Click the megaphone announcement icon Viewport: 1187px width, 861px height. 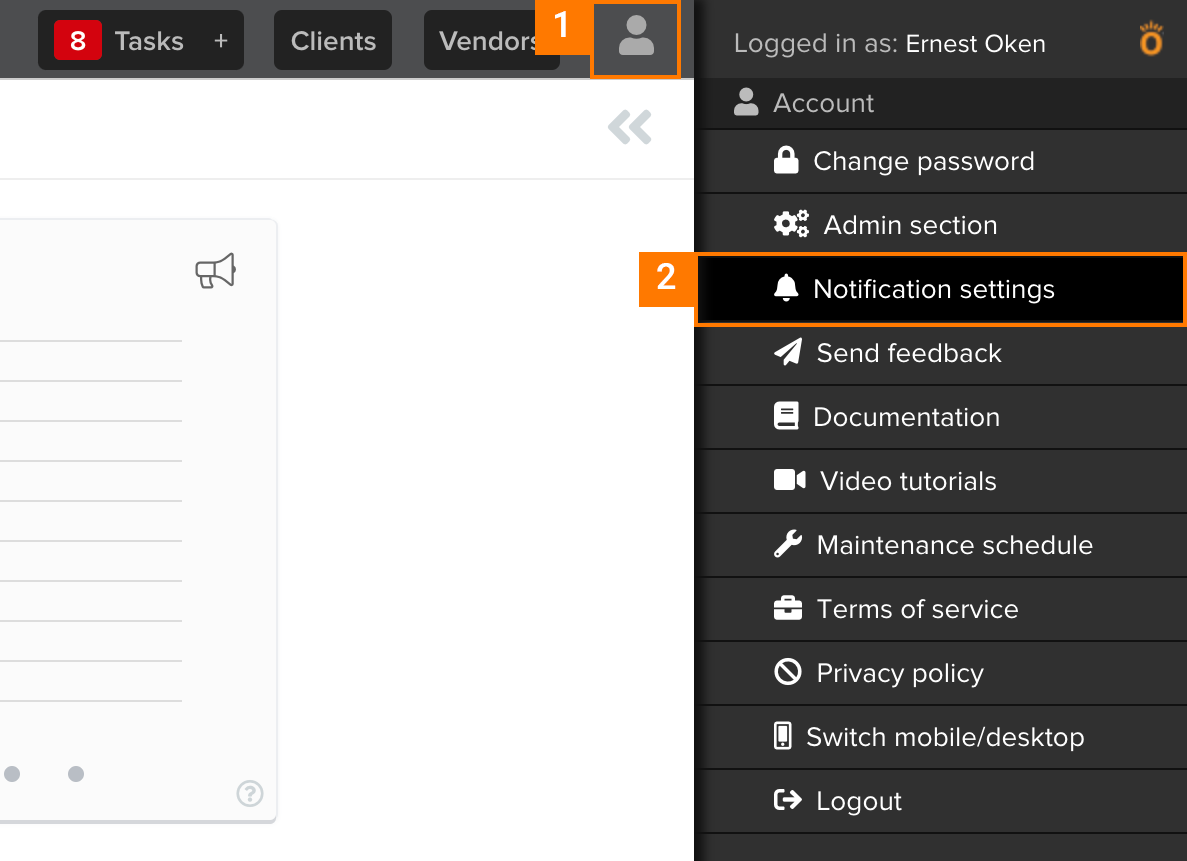[x=215, y=270]
